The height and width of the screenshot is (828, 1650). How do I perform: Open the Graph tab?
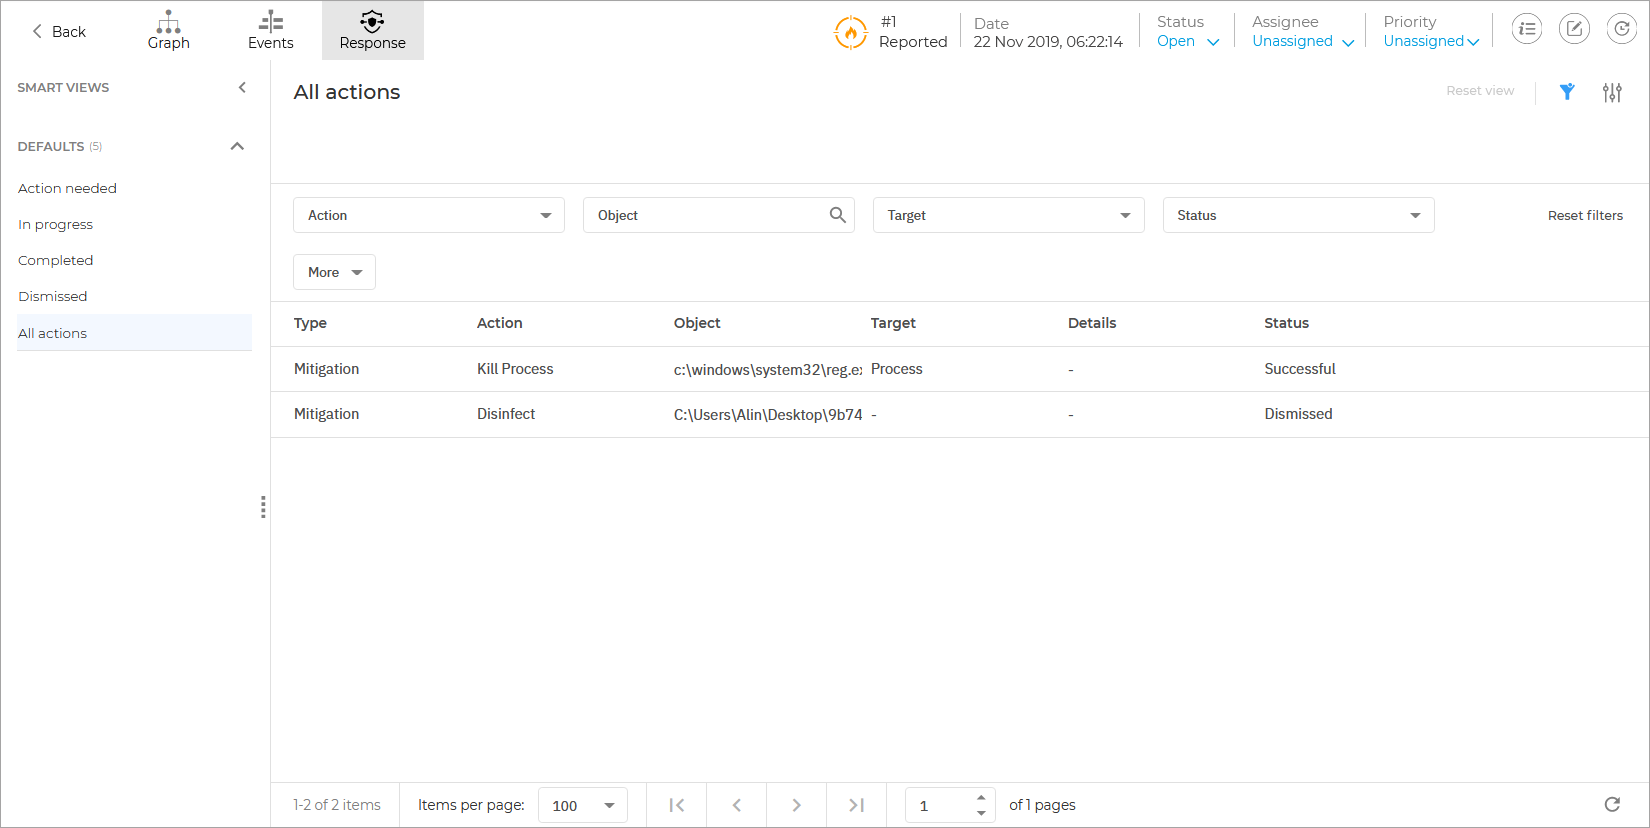click(x=168, y=31)
